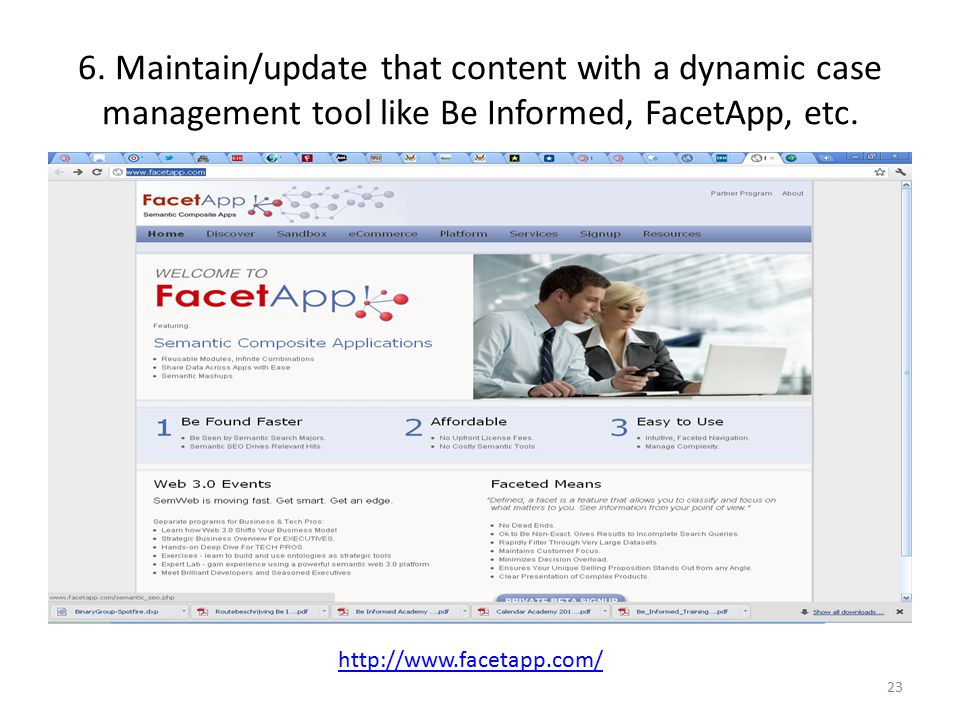This screenshot has width=960, height=720.
Task: Expand Be Informed Academy download options arrow
Action: (465, 612)
